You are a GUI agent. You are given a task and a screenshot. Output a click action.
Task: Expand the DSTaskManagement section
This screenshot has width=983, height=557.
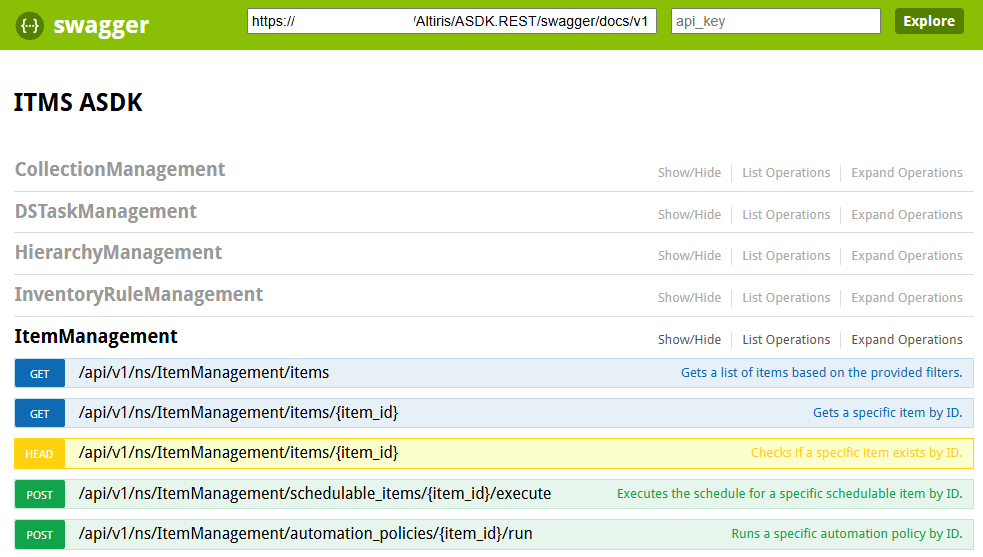106,212
